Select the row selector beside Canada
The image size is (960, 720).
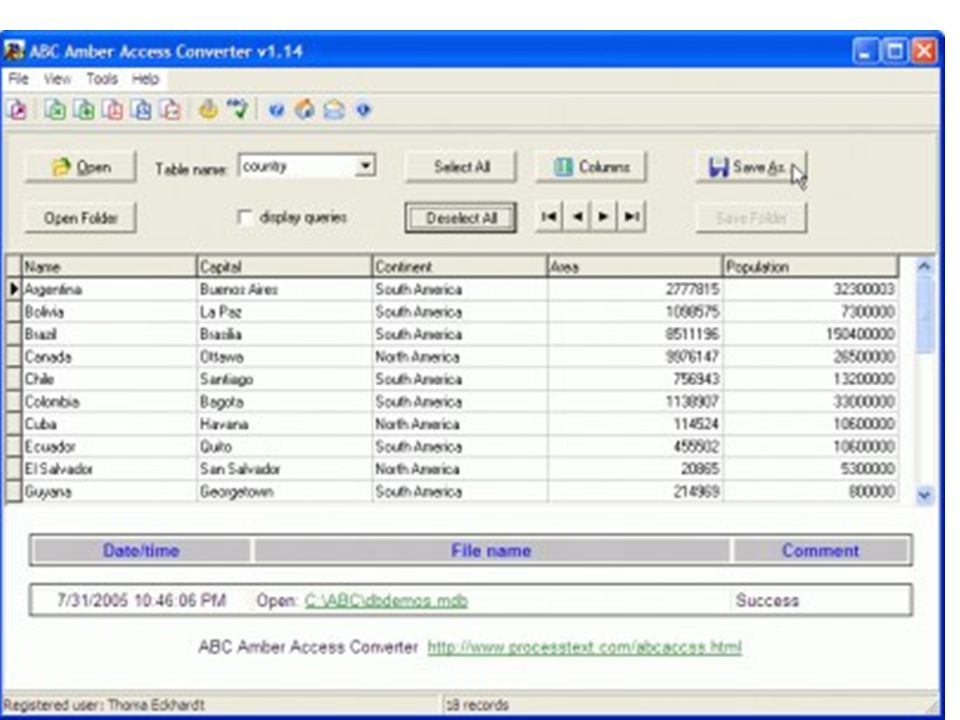[13, 356]
